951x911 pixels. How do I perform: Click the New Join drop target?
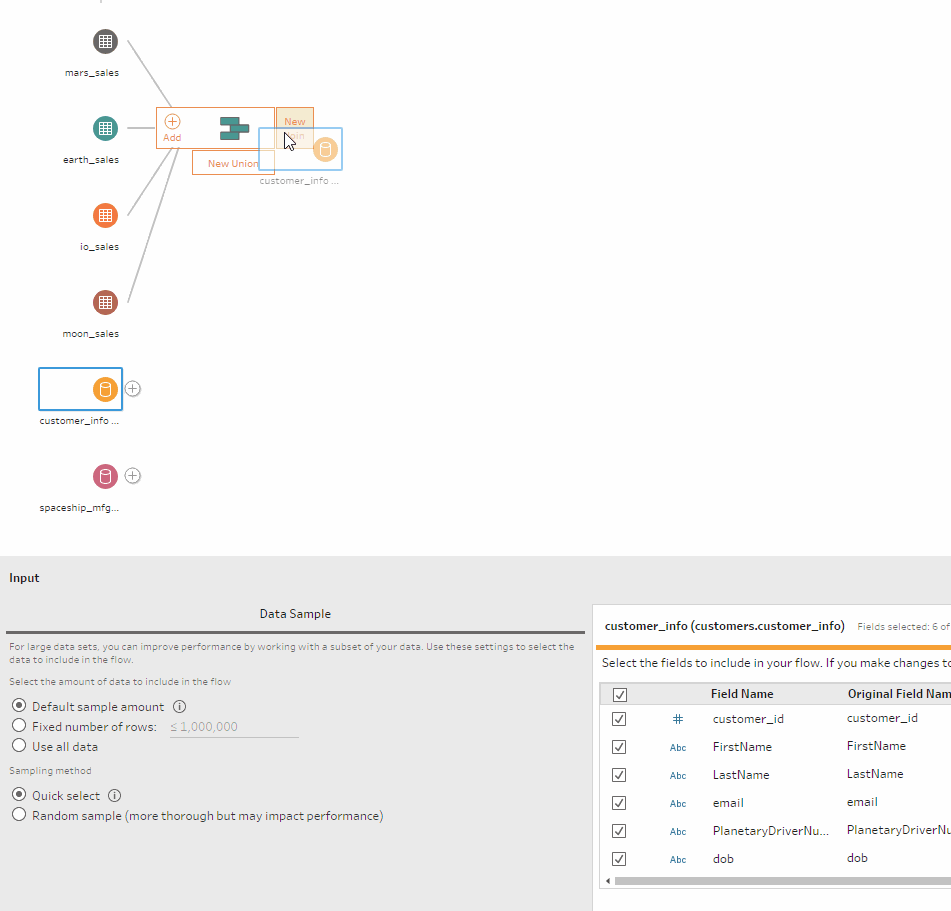(x=294, y=127)
